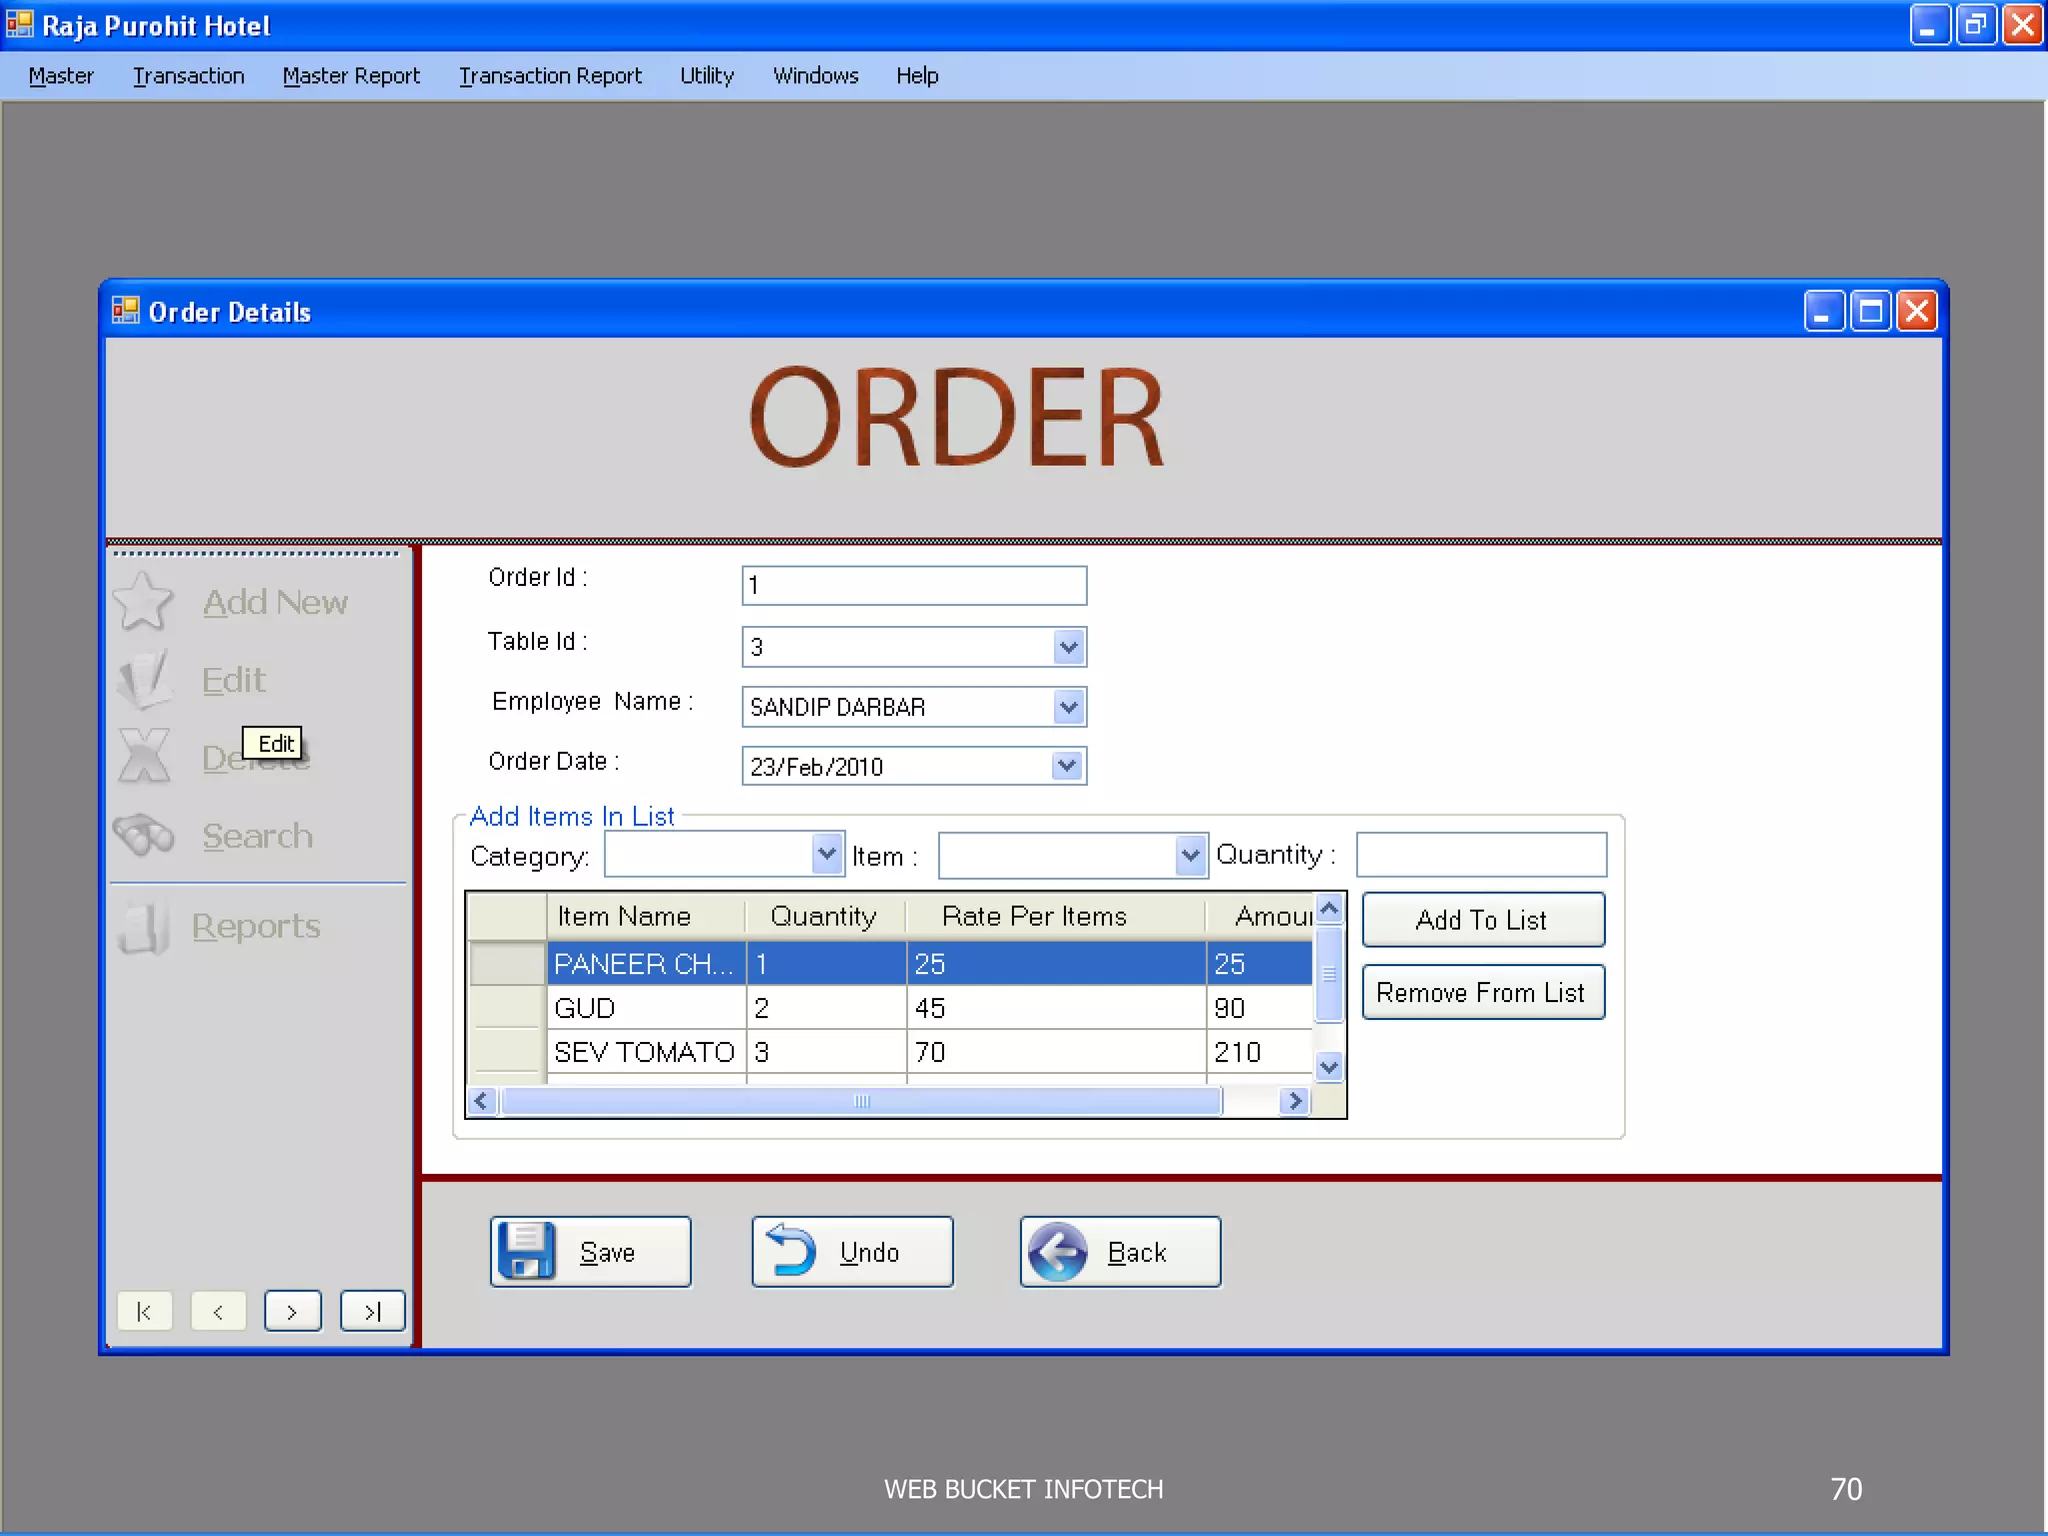Click the Order Details window icon
2048x1536 pixels.
coord(126,311)
